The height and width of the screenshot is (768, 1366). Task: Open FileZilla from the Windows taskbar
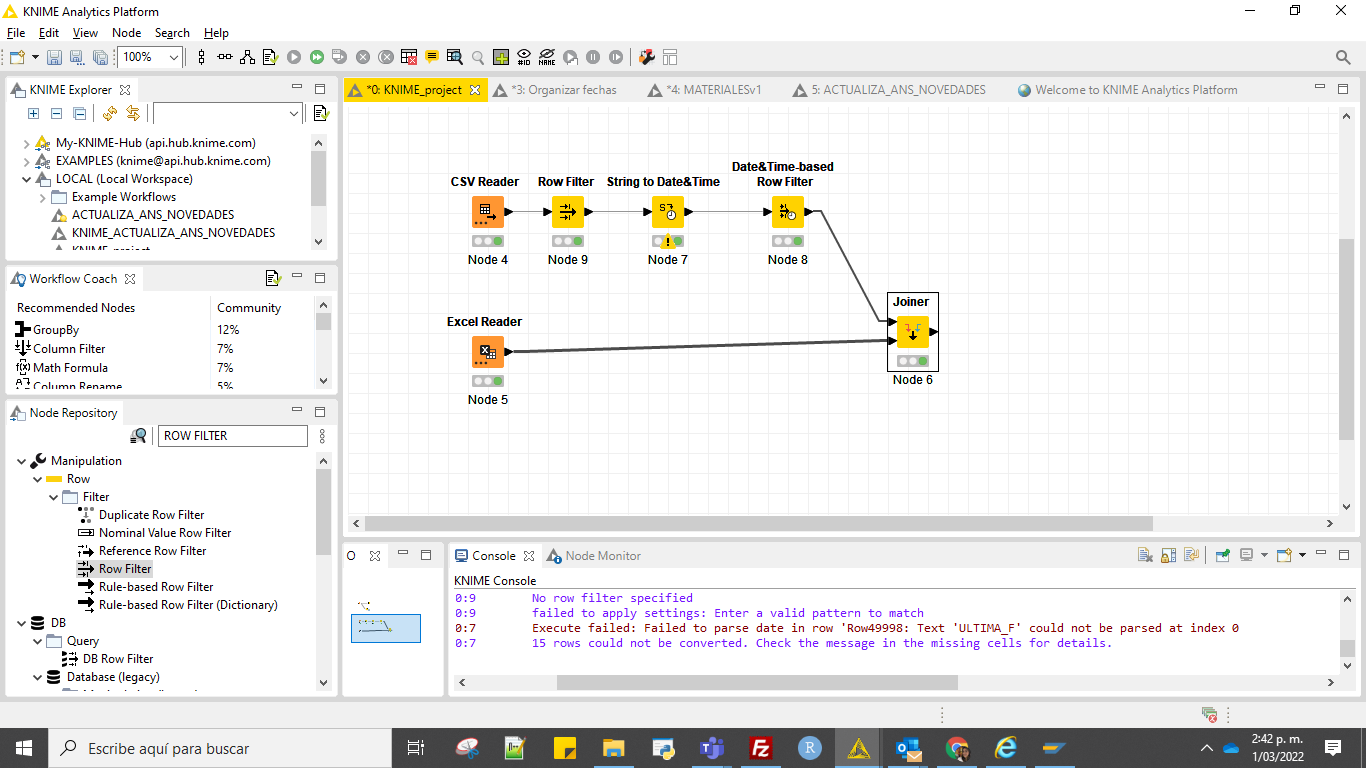pos(761,748)
